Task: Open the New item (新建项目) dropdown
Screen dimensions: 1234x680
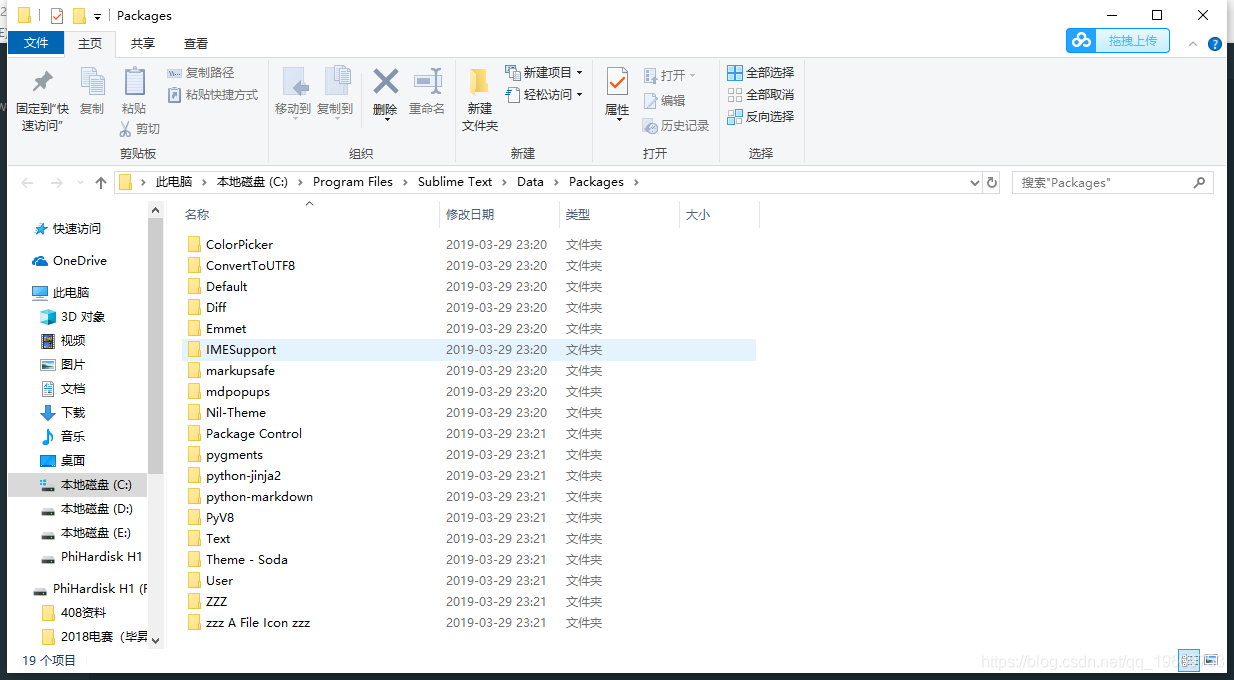Action: [x=544, y=73]
